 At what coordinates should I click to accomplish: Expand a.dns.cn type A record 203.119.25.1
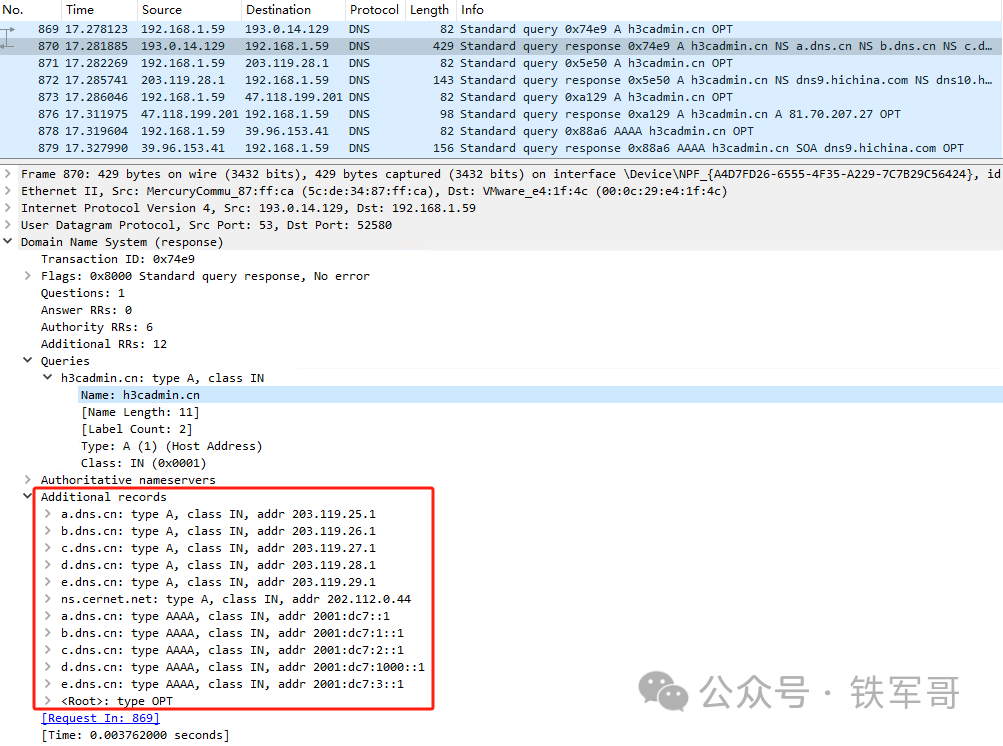click(x=47, y=513)
